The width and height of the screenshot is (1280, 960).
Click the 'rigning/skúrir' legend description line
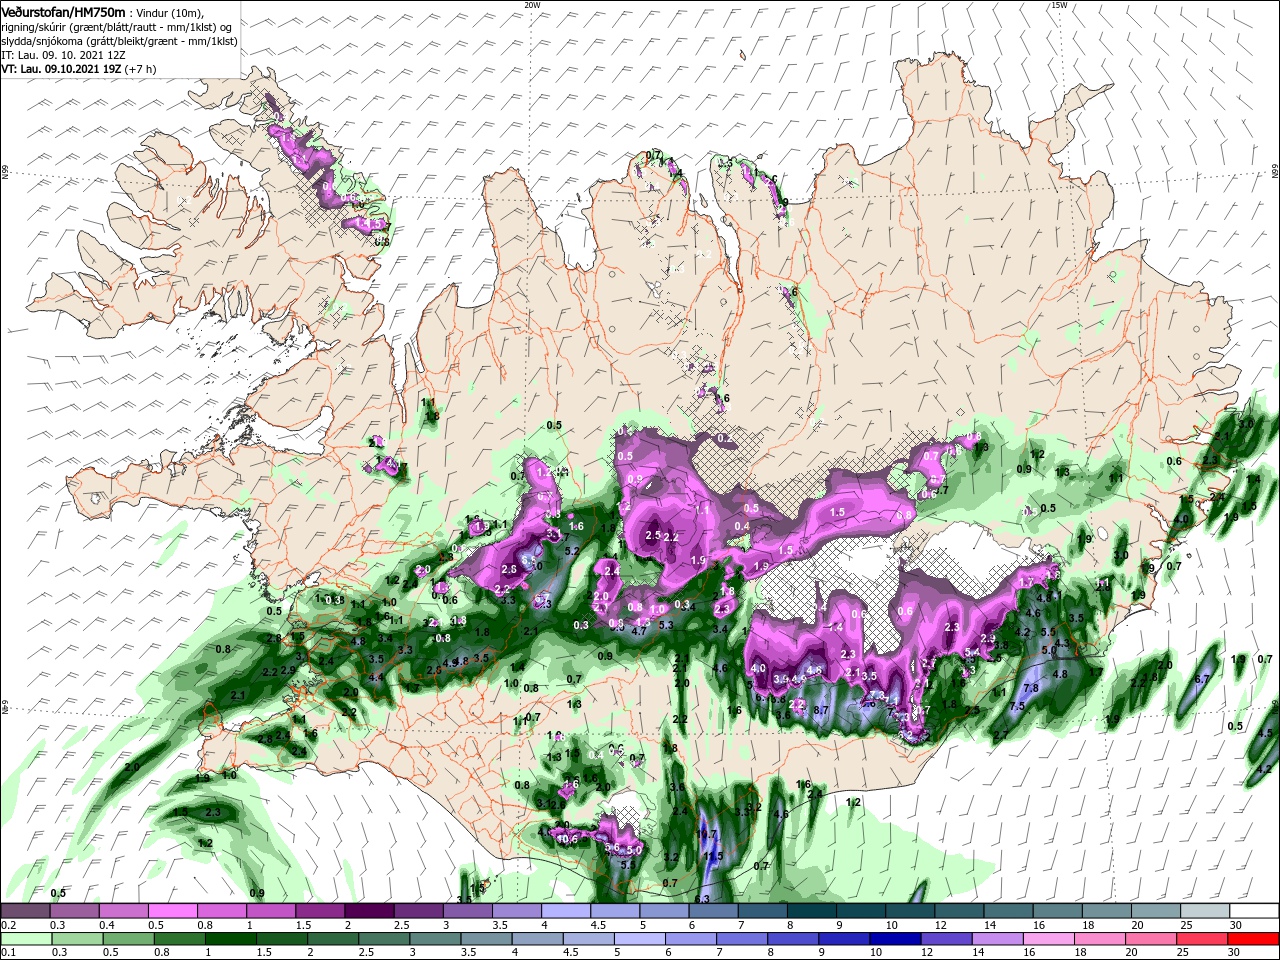[117, 27]
